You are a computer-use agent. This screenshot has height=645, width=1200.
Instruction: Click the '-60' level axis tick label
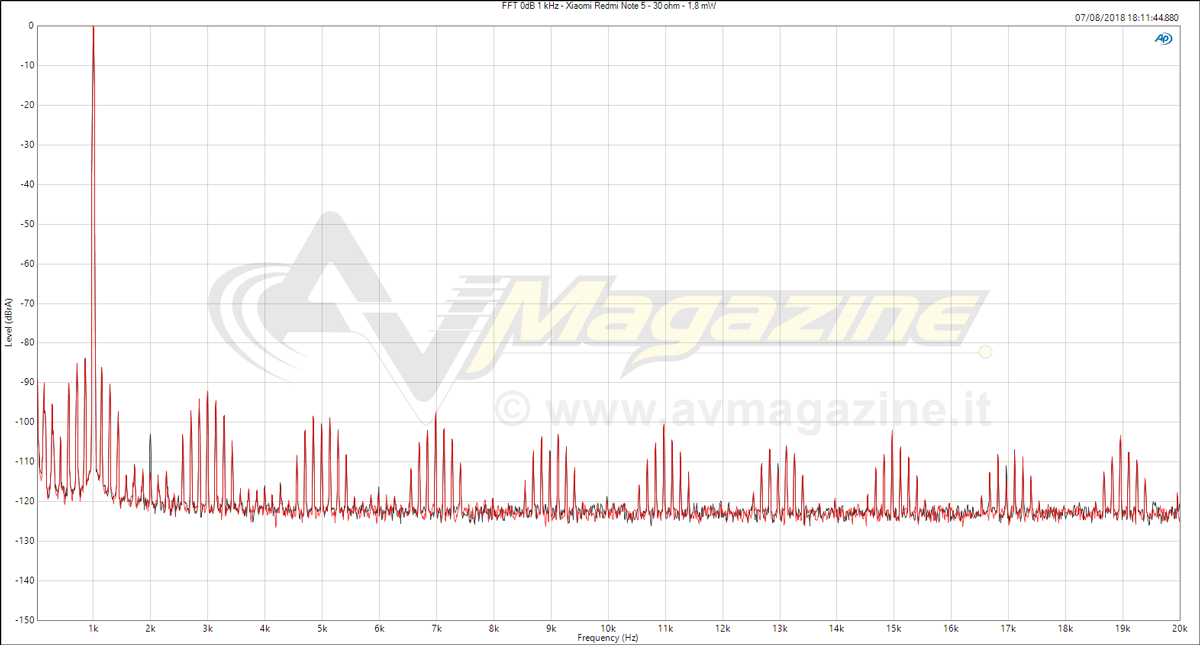point(27,263)
